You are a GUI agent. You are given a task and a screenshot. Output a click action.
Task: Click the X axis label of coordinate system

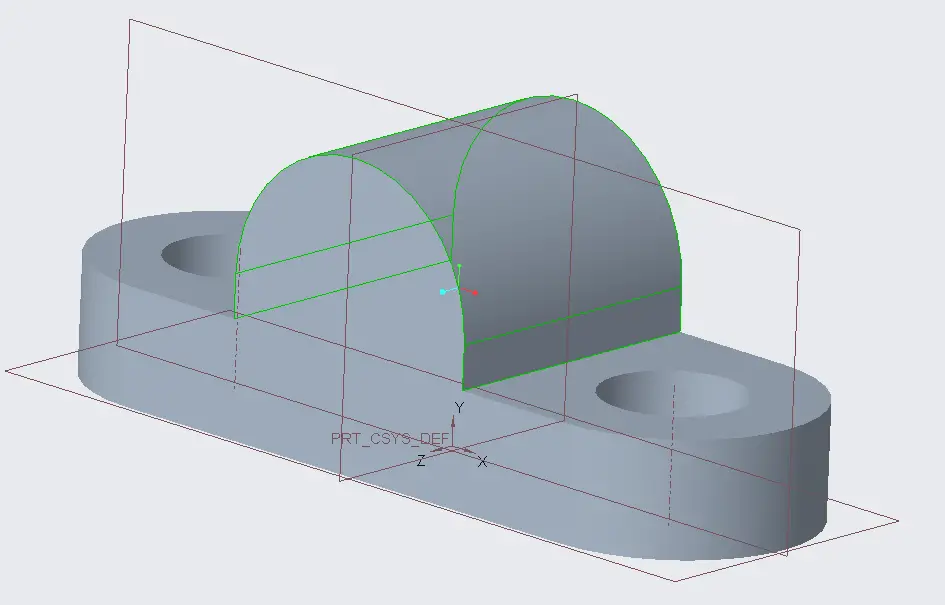482,462
